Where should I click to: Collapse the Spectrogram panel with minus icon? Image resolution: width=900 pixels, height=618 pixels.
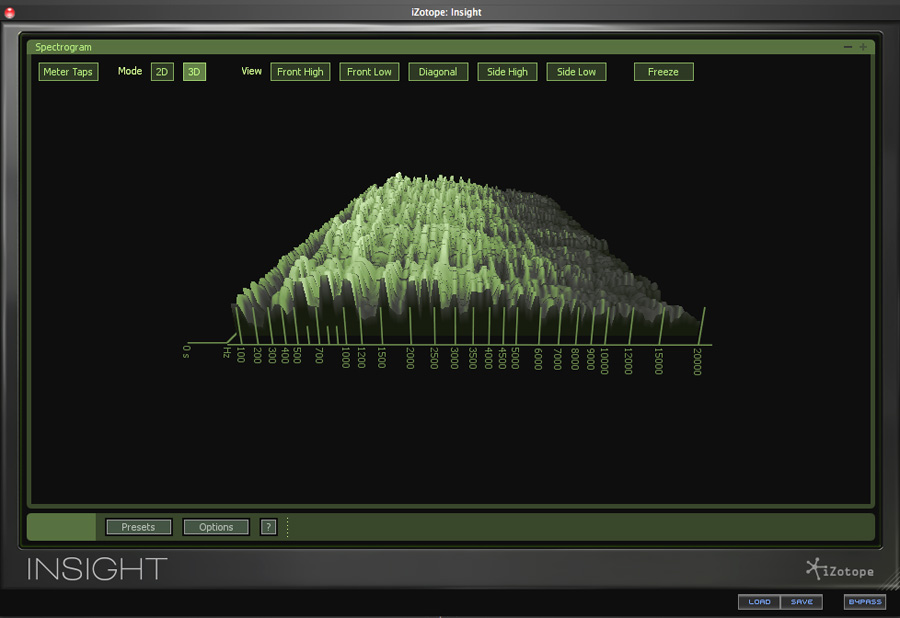point(848,47)
